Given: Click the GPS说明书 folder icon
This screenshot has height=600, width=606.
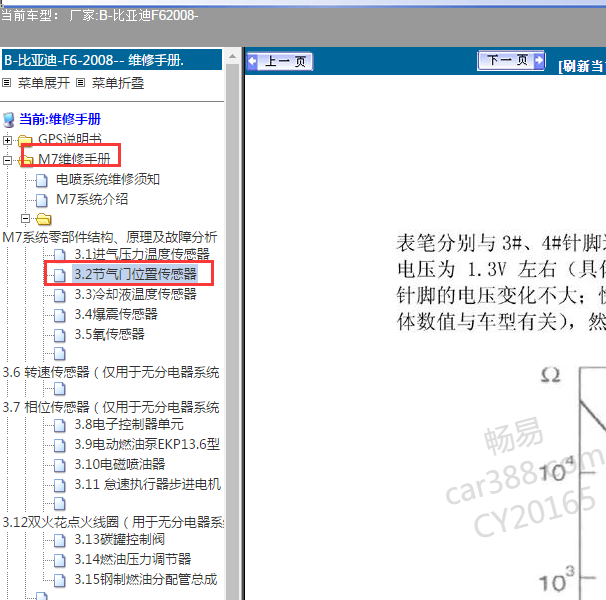Looking at the screenshot, I should click(x=25, y=140).
